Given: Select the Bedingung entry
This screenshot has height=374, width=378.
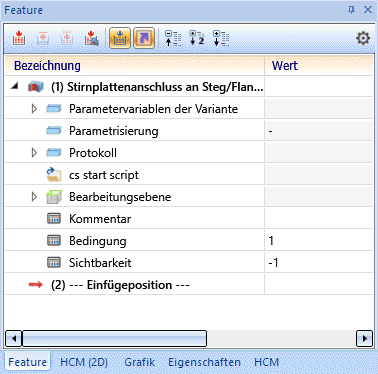Looking at the screenshot, I should (x=98, y=241).
